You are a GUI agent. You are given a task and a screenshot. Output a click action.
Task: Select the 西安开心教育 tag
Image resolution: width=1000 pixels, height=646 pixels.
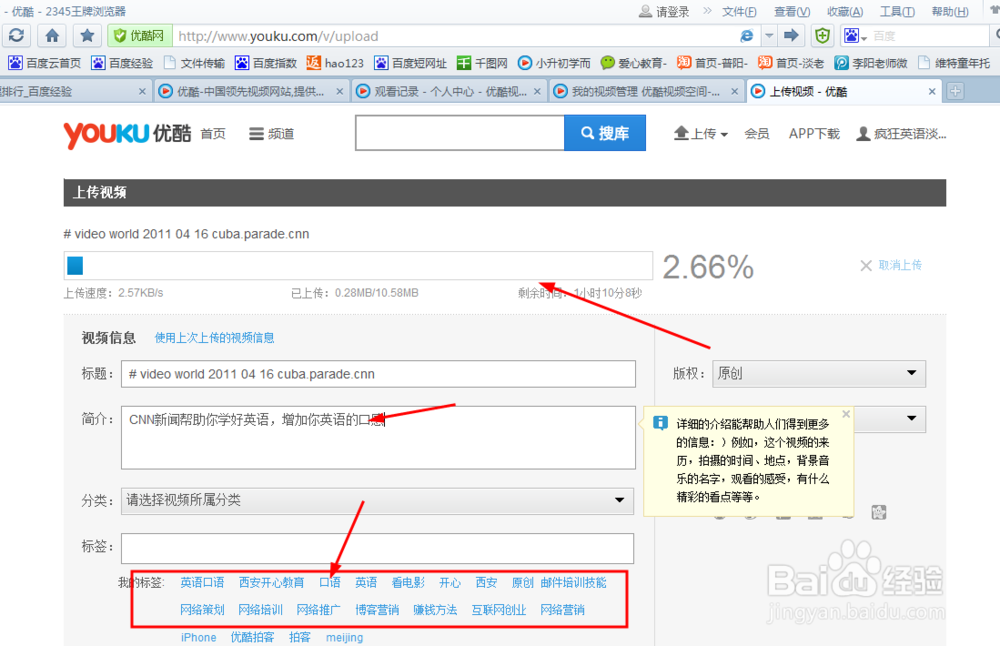(272, 582)
